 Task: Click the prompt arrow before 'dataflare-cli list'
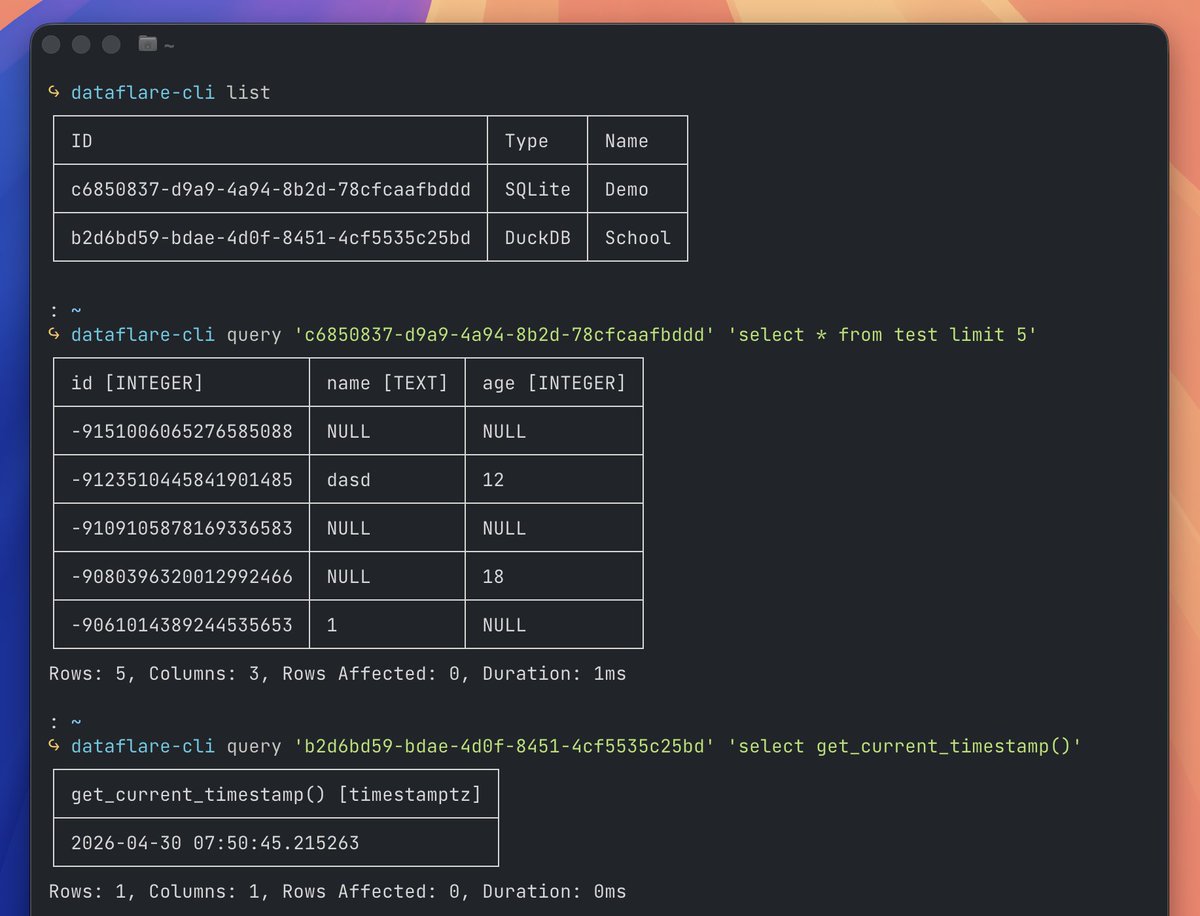coord(55,93)
